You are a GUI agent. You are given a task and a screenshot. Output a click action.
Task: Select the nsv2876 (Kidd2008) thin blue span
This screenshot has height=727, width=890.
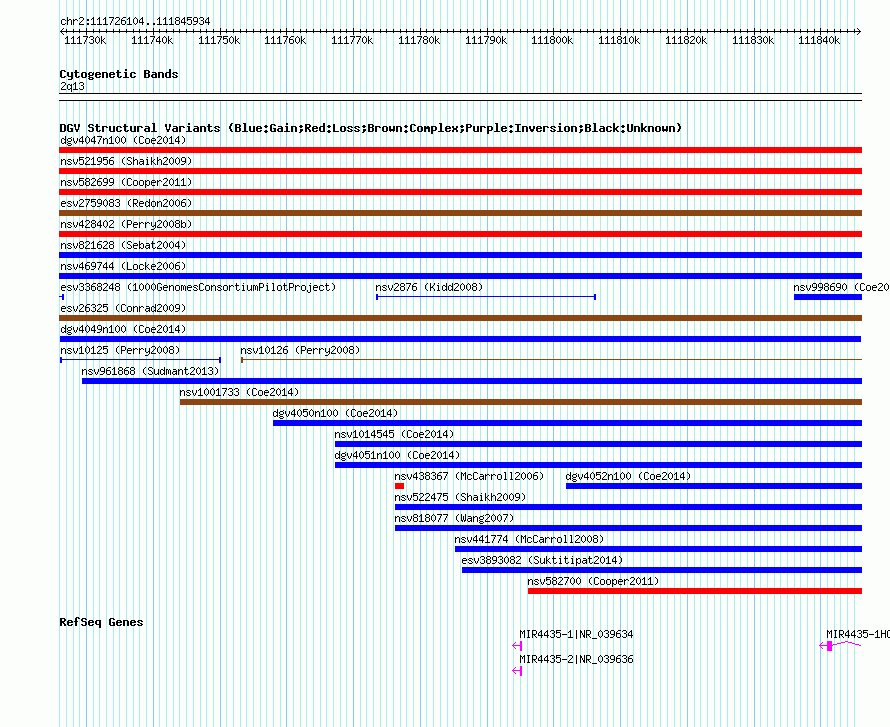486,297
